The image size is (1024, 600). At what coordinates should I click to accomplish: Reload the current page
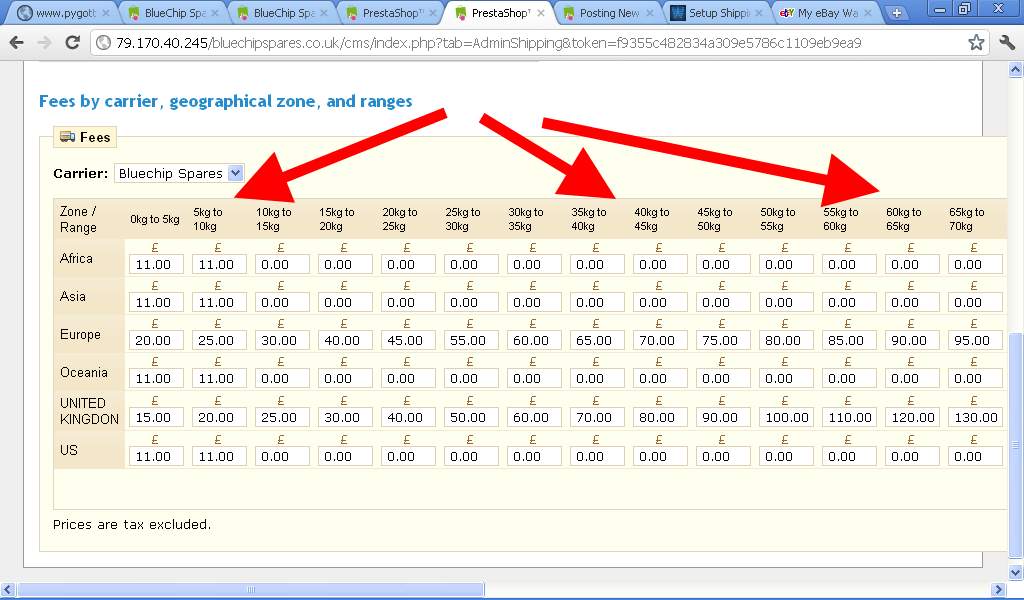click(x=72, y=43)
